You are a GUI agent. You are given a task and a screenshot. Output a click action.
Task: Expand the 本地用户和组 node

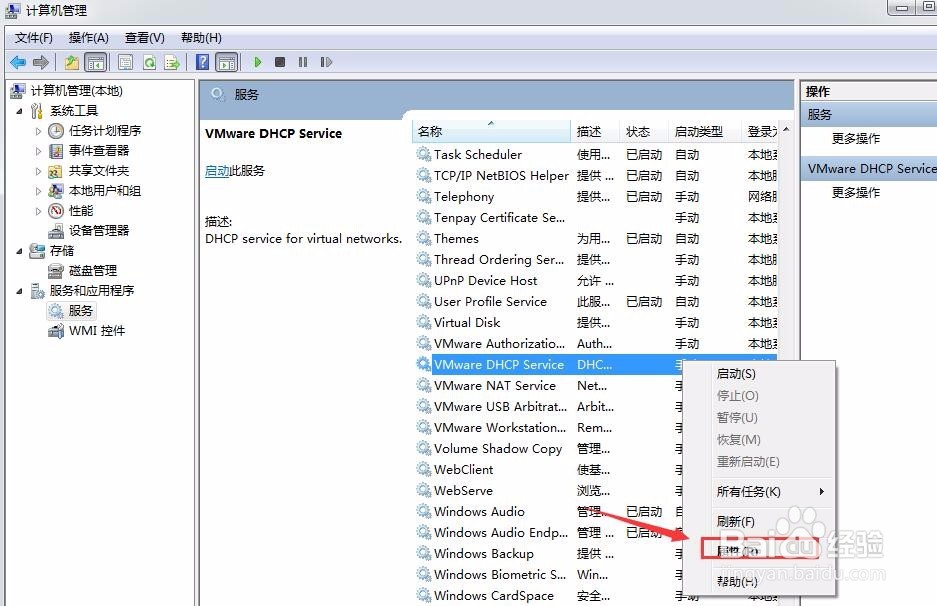coord(38,191)
